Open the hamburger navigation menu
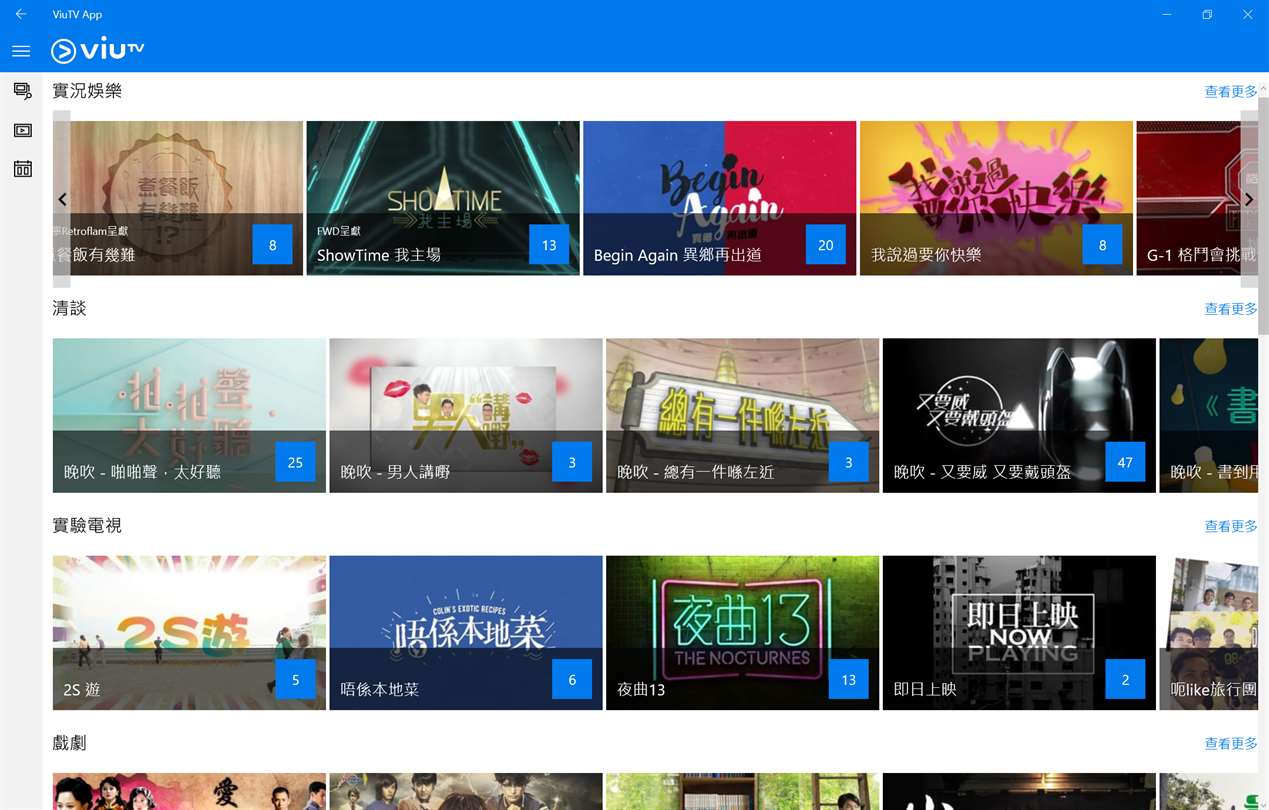The width and height of the screenshot is (1269, 810). pyautogui.click(x=21, y=51)
